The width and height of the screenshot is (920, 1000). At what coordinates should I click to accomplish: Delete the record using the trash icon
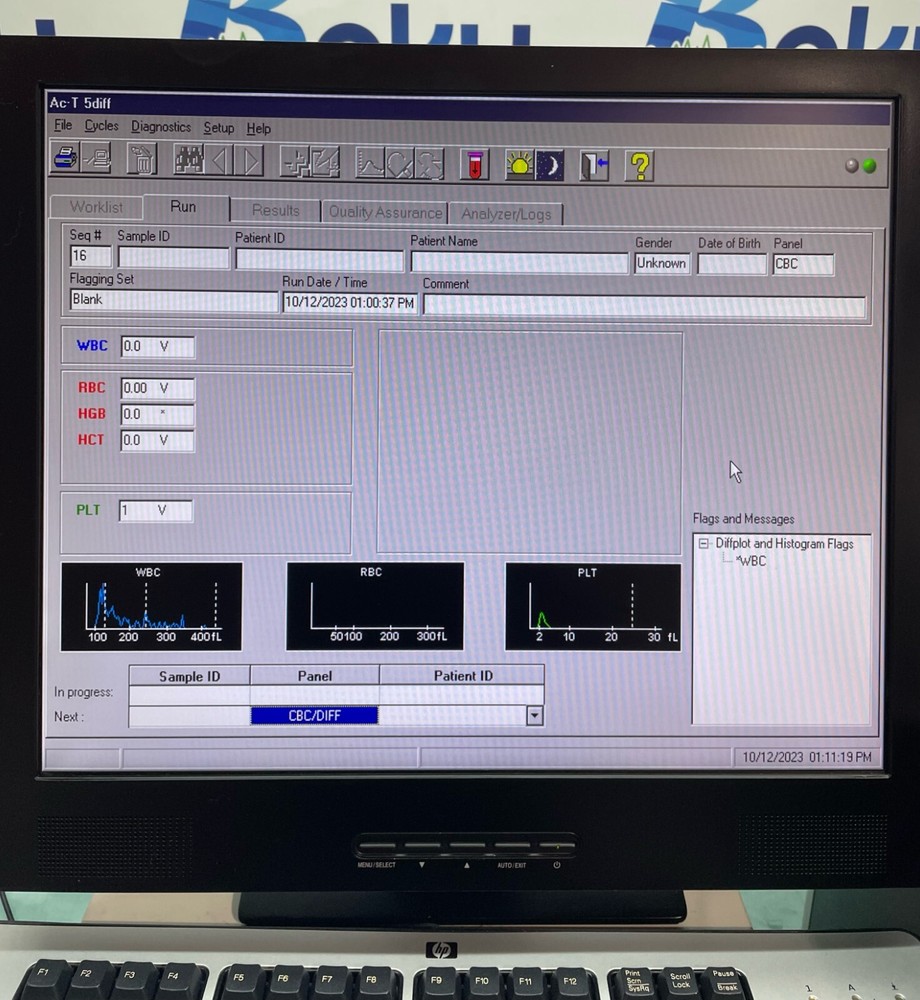coord(141,160)
